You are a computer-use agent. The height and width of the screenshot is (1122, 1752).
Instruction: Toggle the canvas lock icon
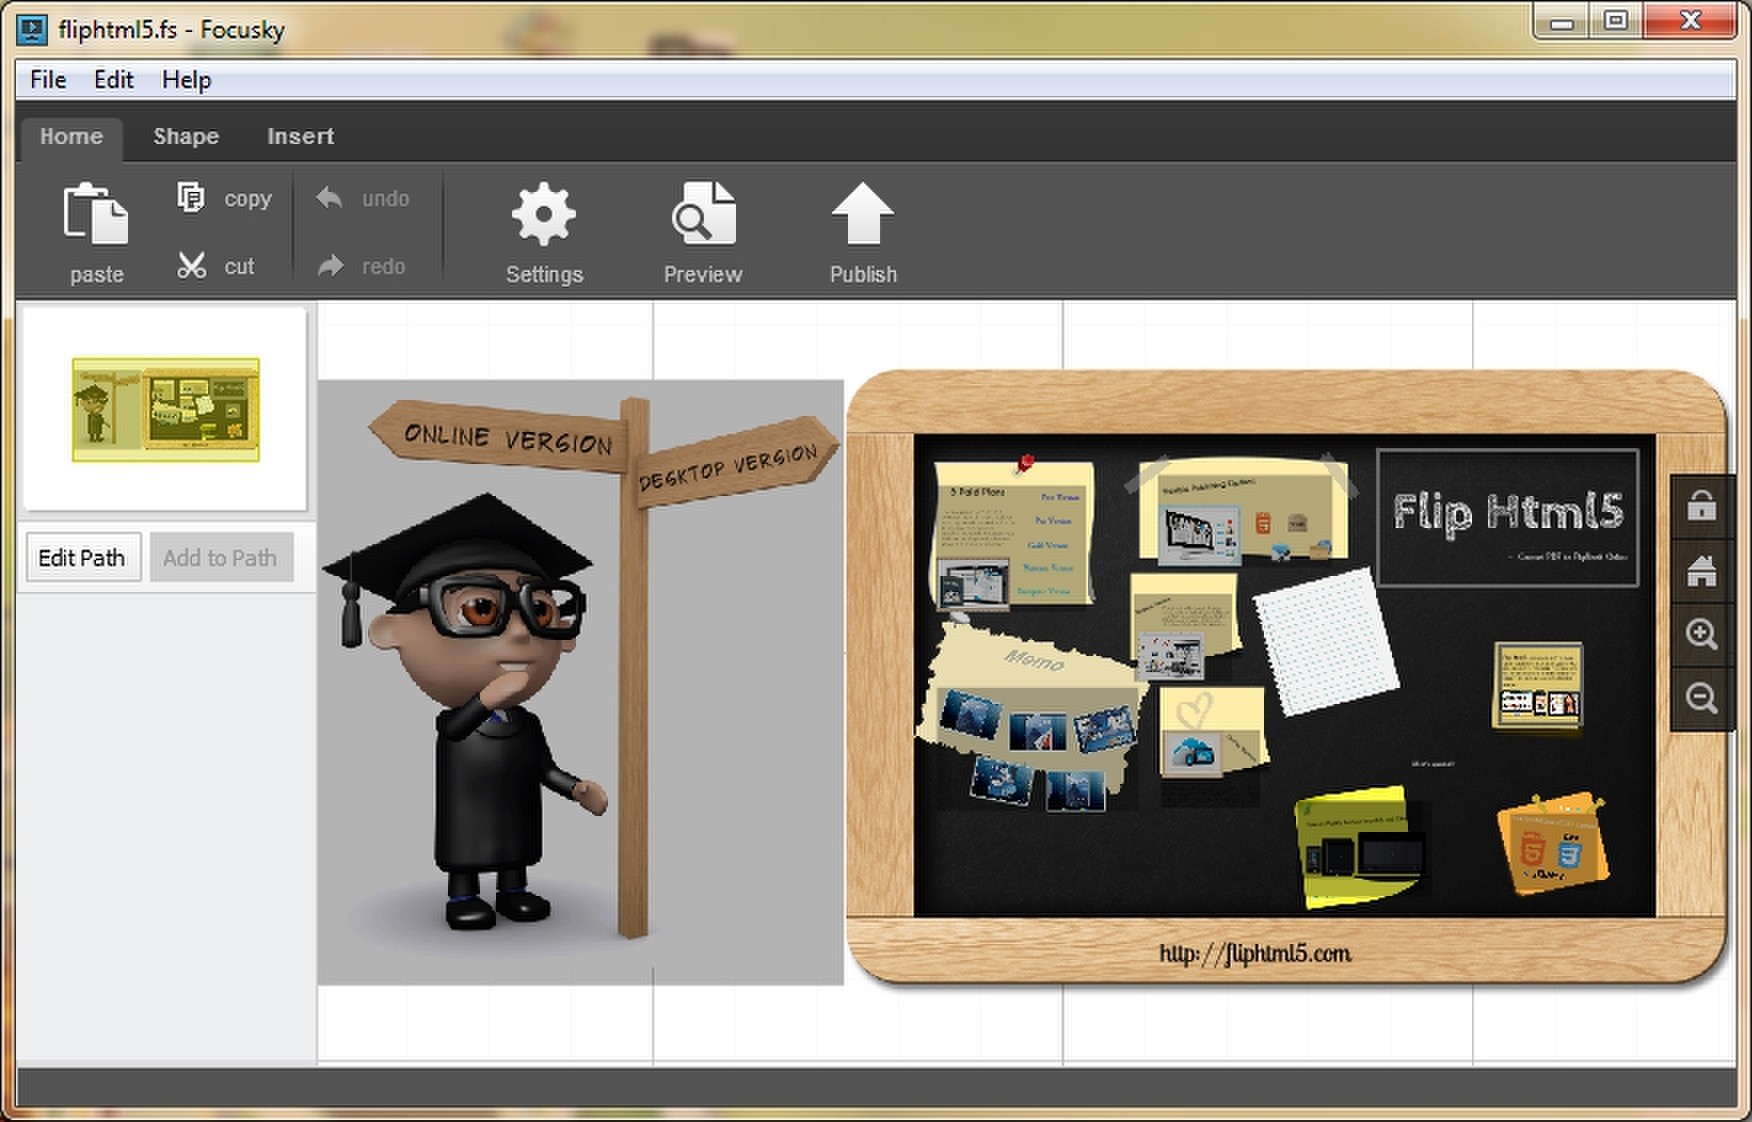(1701, 506)
